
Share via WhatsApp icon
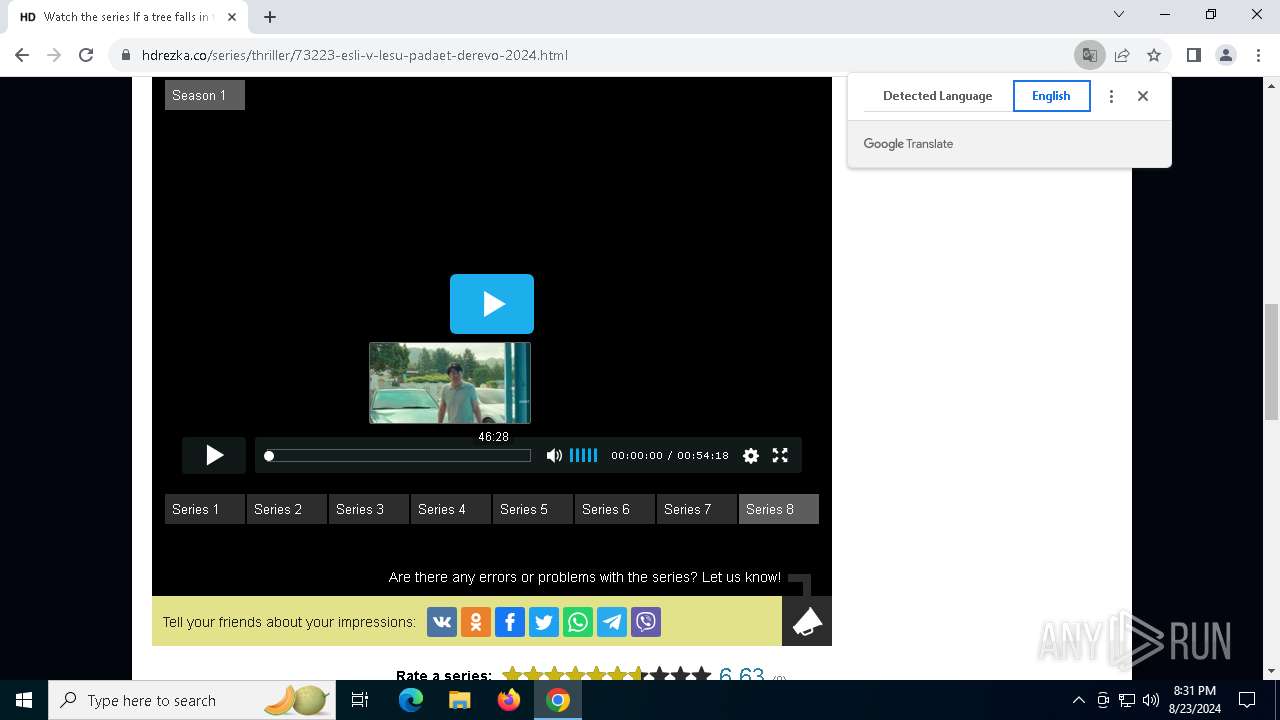point(578,622)
